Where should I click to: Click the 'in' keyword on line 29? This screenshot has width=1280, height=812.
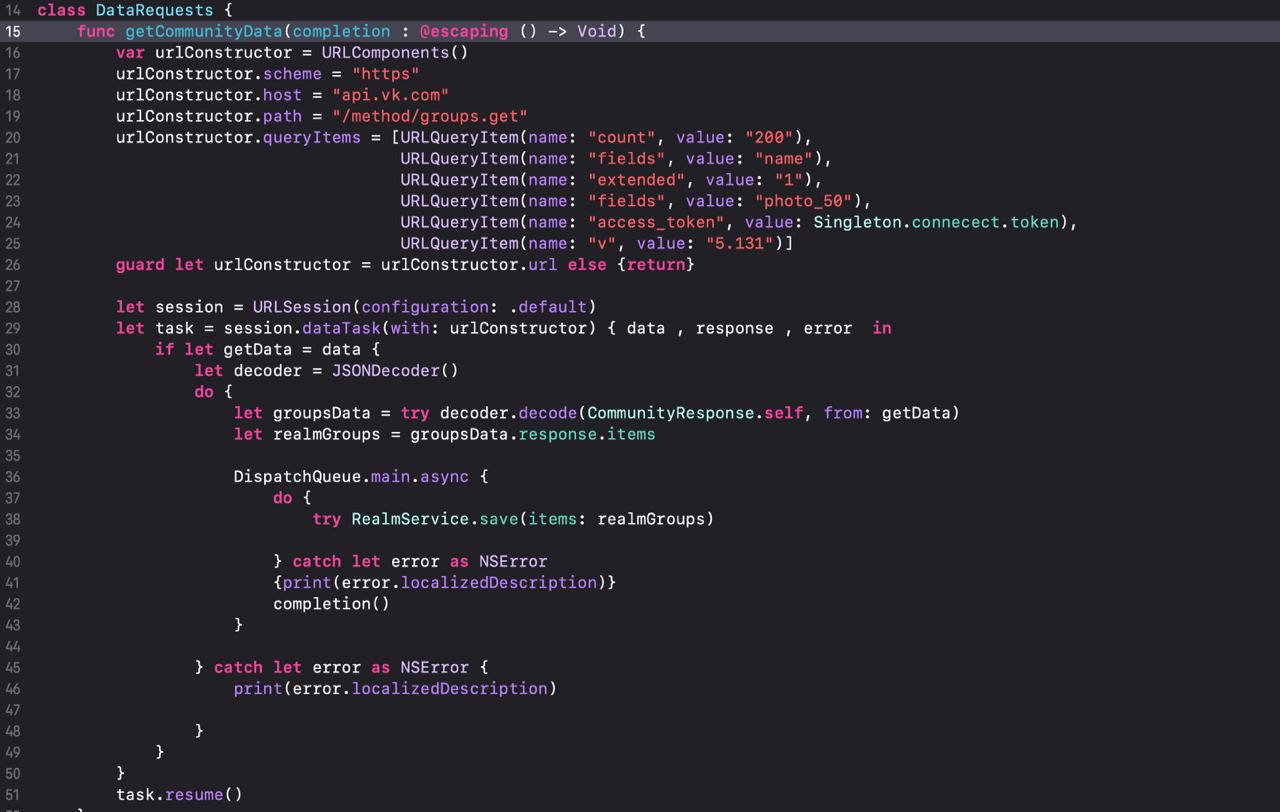[x=882, y=328]
